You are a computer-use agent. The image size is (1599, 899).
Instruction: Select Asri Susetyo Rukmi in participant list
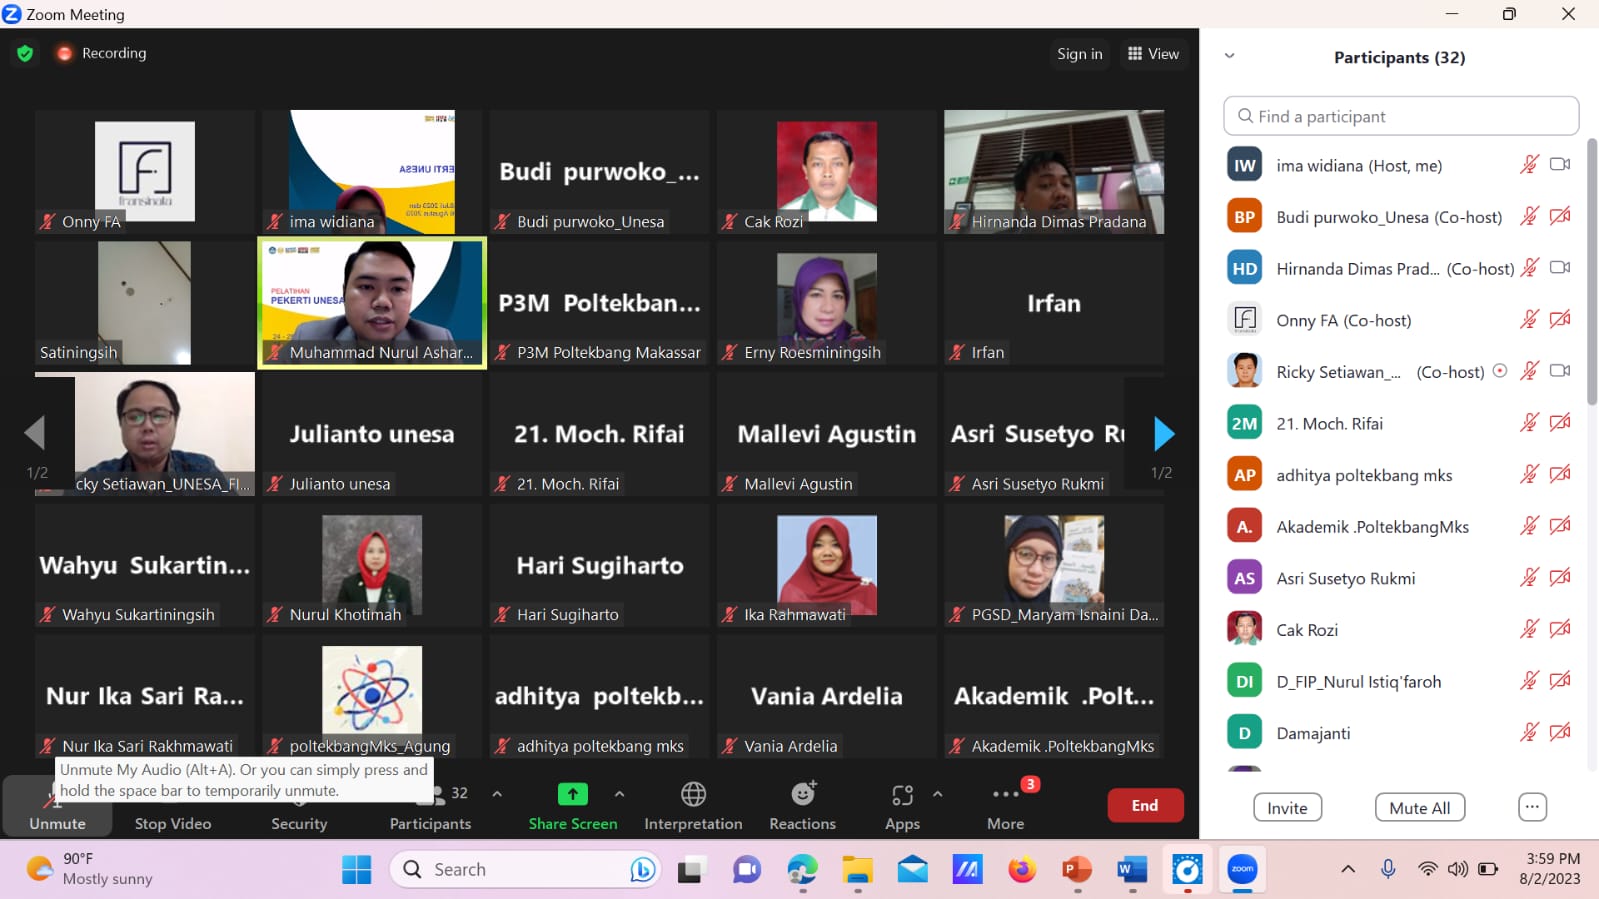[1400, 578]
